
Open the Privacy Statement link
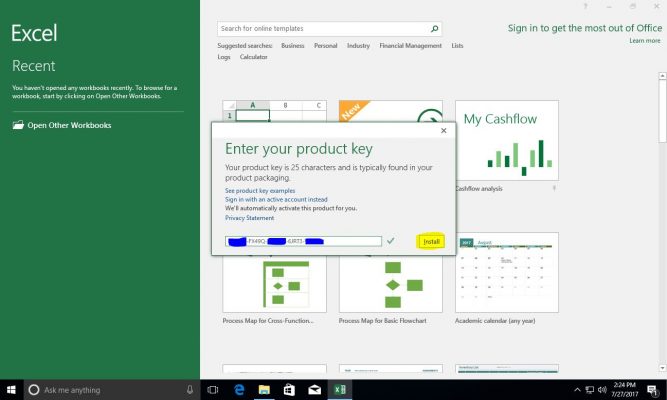(x=249, y=218)
